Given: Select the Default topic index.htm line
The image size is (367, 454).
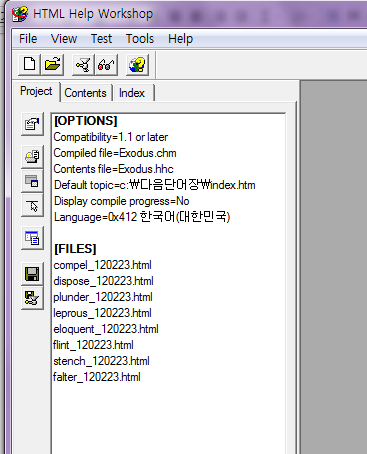Looking at the screenshot, I should click(x=155, y=185).
